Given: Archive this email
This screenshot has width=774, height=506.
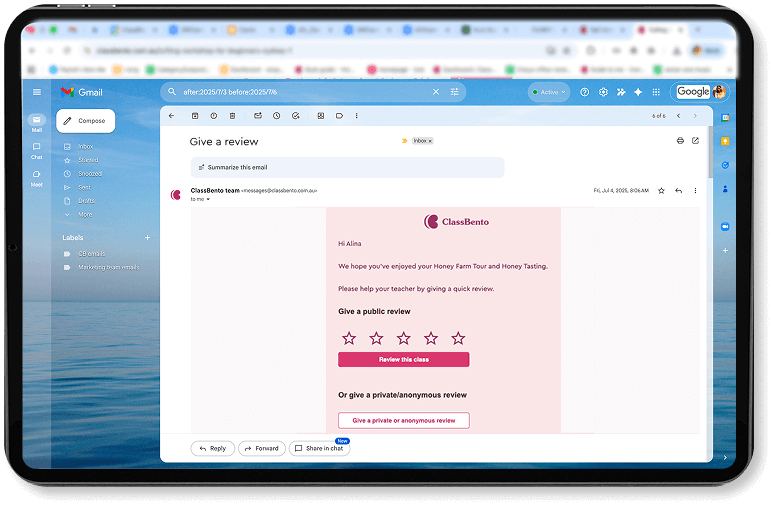Looking at the screenshot, I should pos(195,116).
